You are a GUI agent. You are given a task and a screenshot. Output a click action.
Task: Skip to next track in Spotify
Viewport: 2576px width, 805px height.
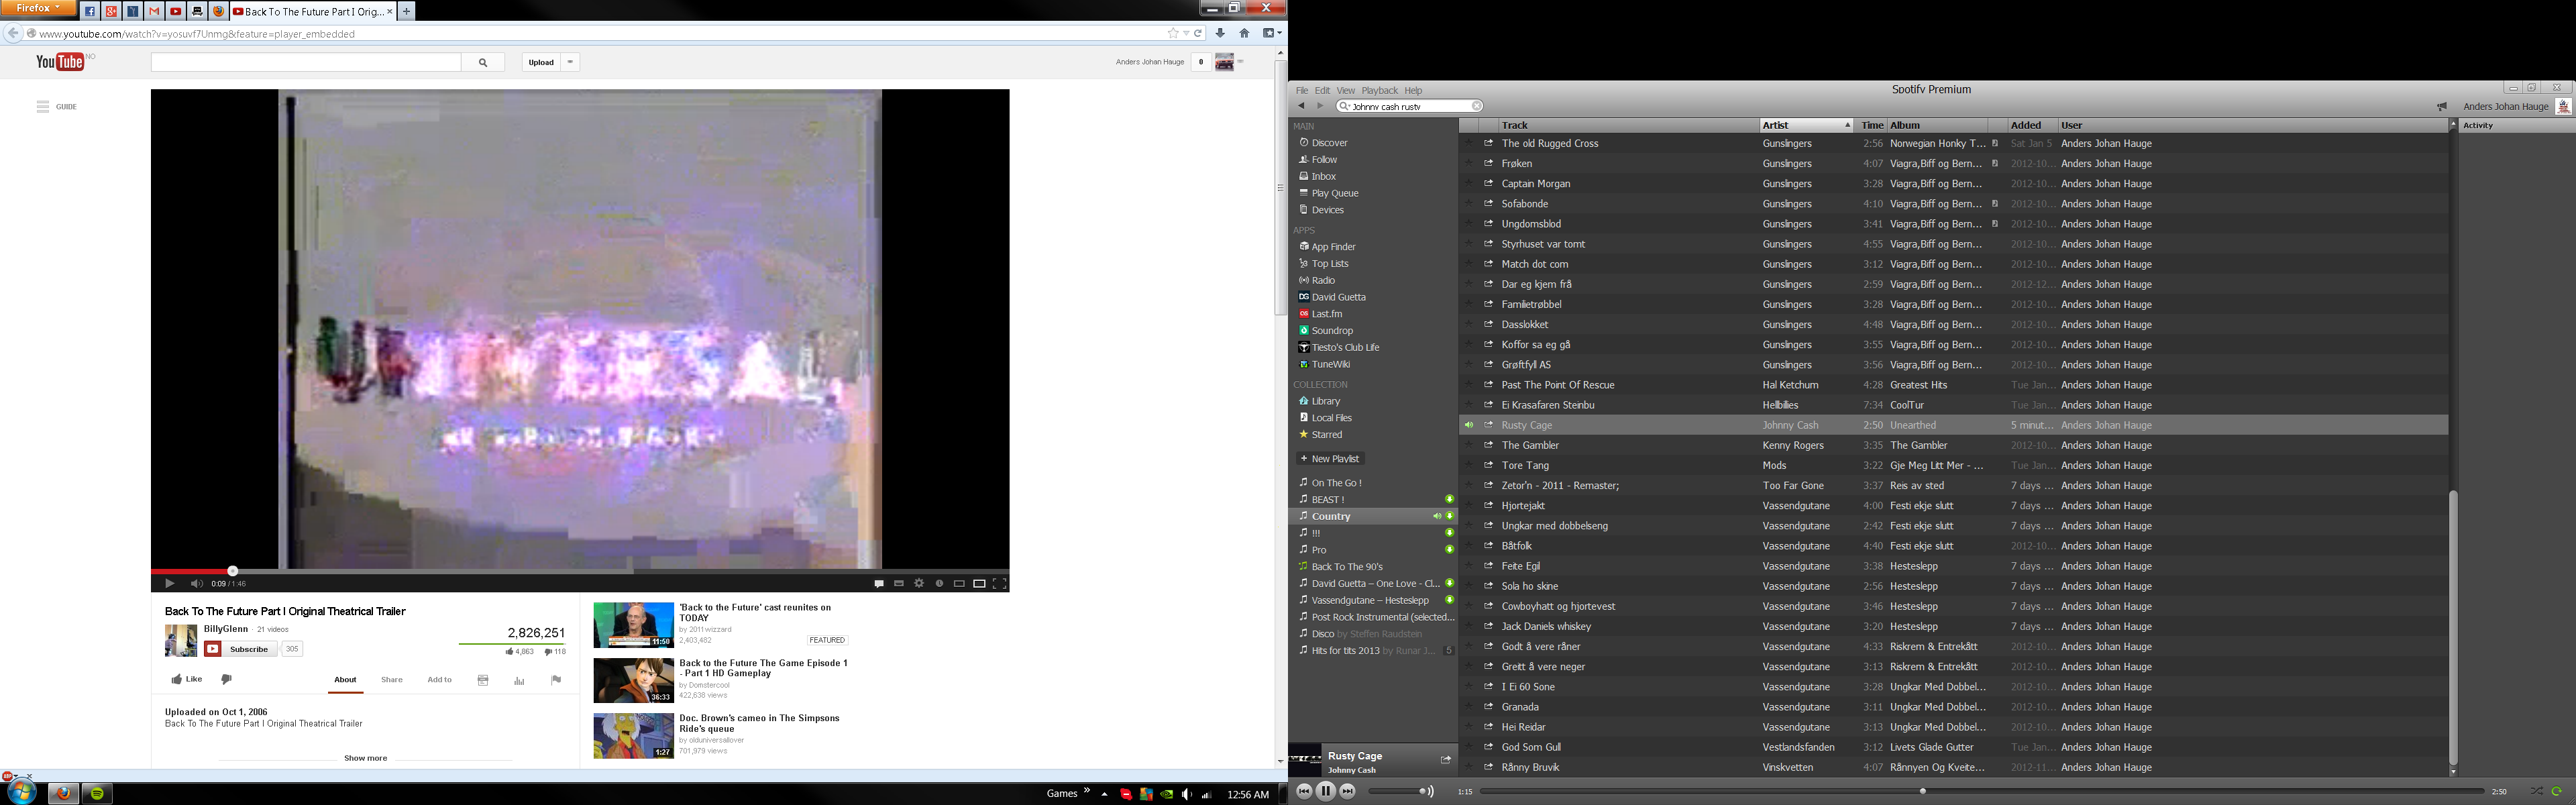pyautogui.click(x=1347, y=791)
